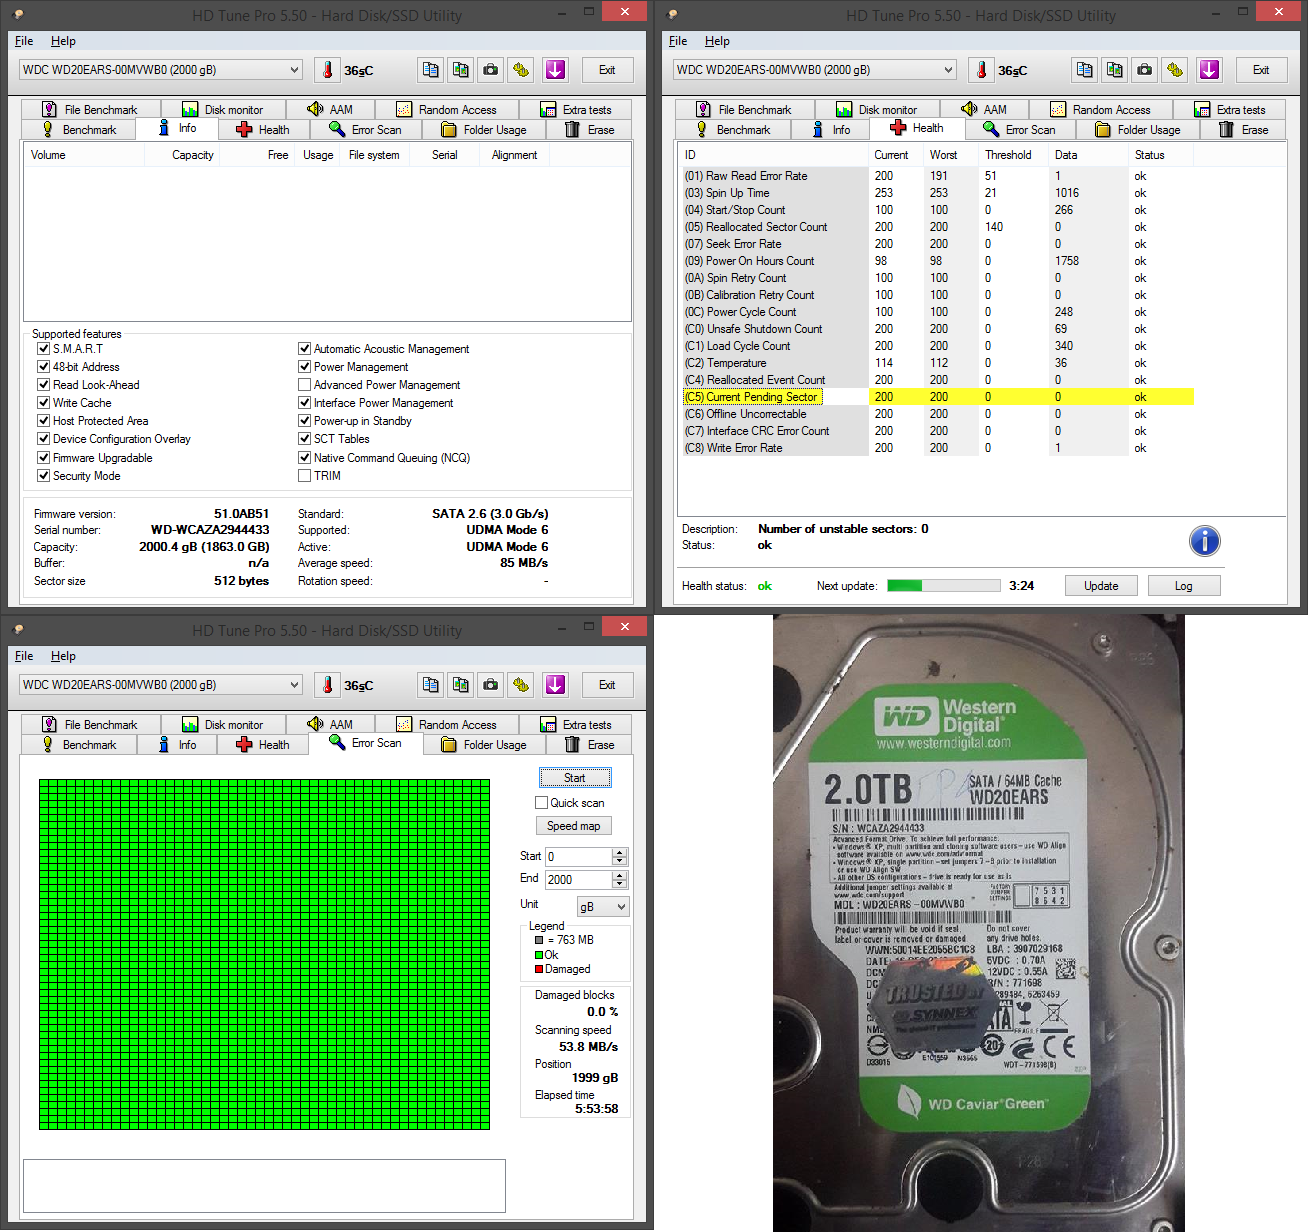Viewport: 1308px width, 1232px height.
Task: Click the Update button in Health window
Action: pyautogui.click(x=1101, y=586)
